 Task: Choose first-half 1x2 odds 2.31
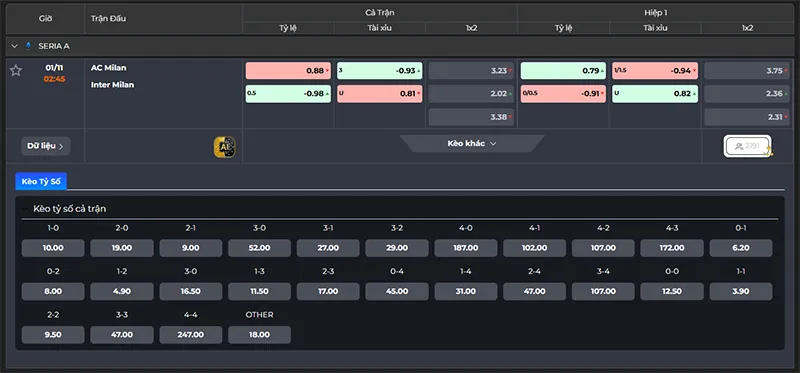point(747,117)
